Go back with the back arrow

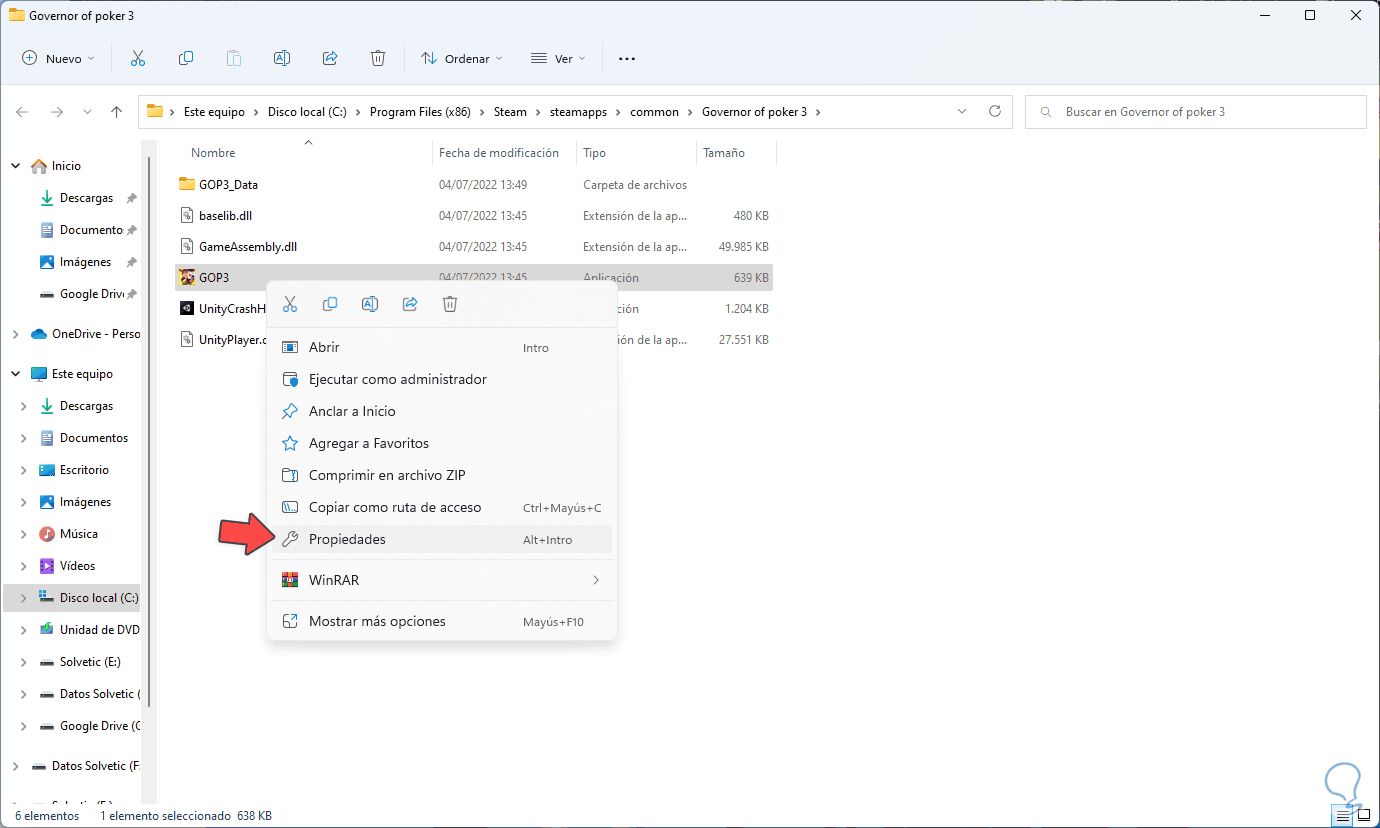(22, 112)
